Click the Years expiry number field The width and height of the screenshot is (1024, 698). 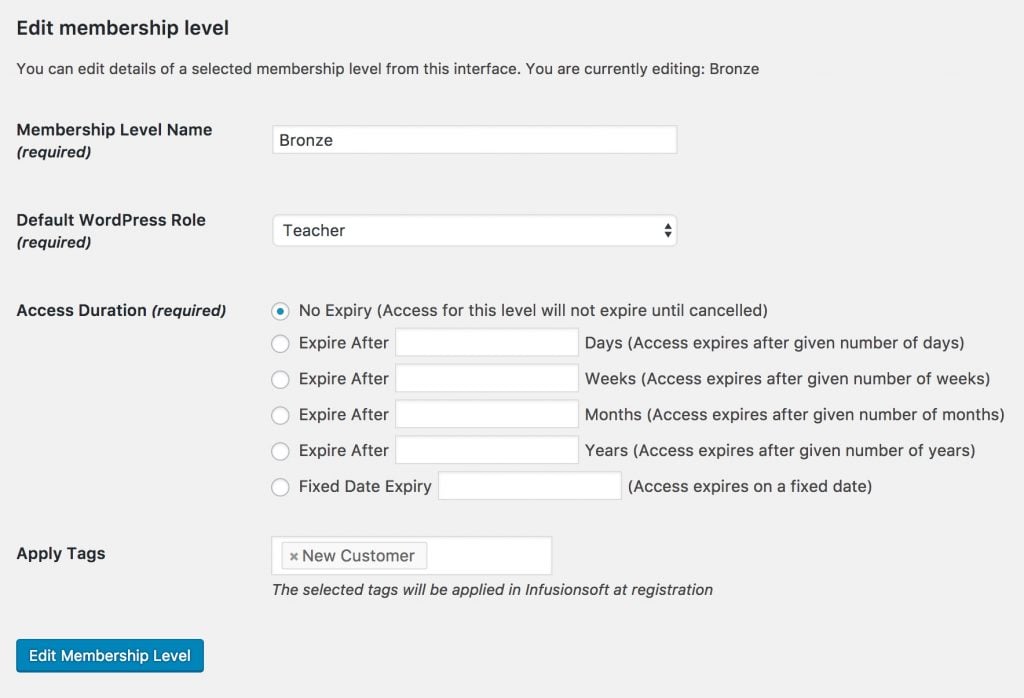(x=487, y=451)
